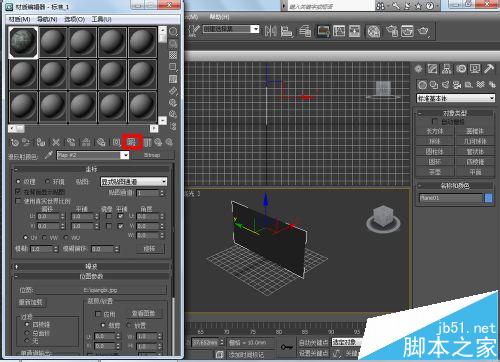Click Assign Material to Selection icon

pyautogui.click(x=41, y=143)
